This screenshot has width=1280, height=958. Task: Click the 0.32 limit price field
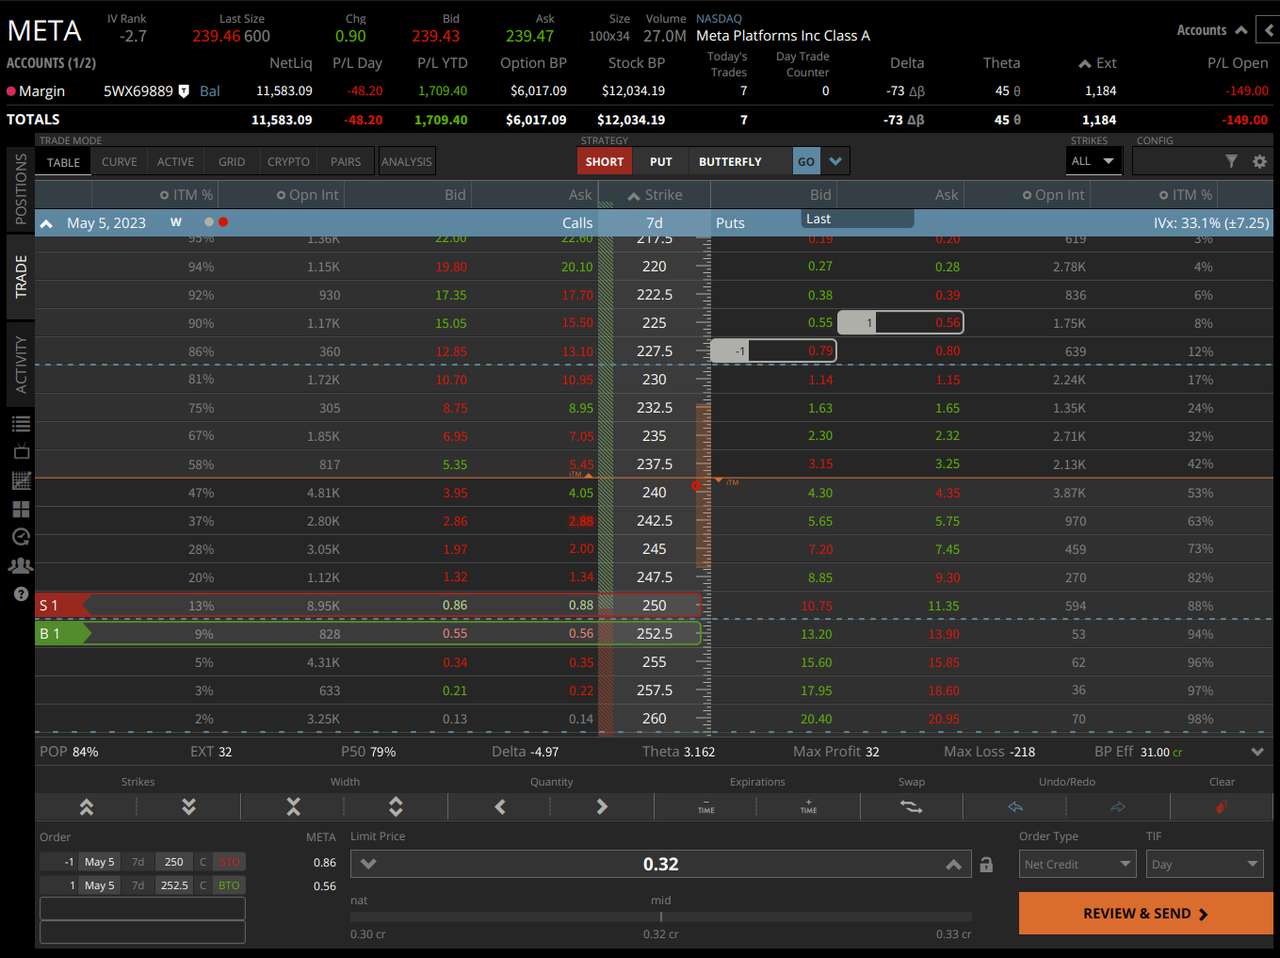pyautogui.click(x=661, y=864)
